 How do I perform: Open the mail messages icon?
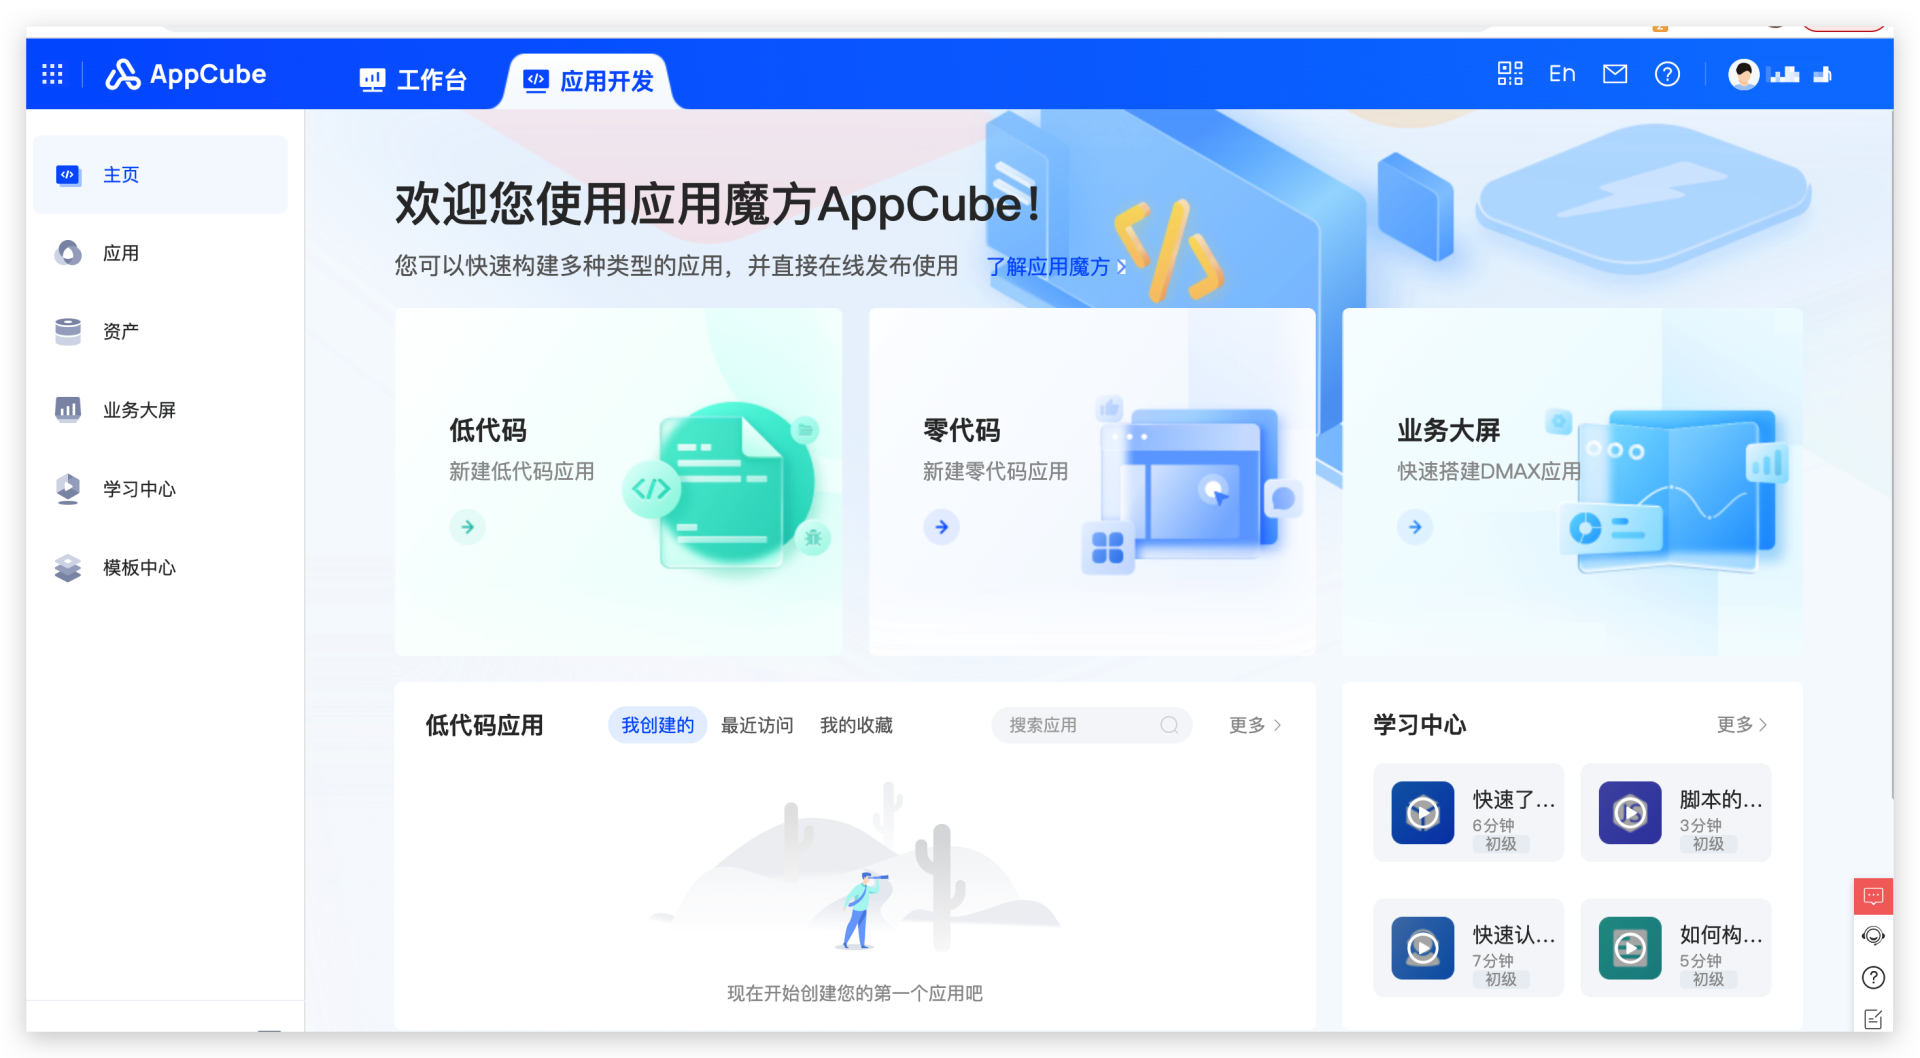click(x=1615, y=74)
